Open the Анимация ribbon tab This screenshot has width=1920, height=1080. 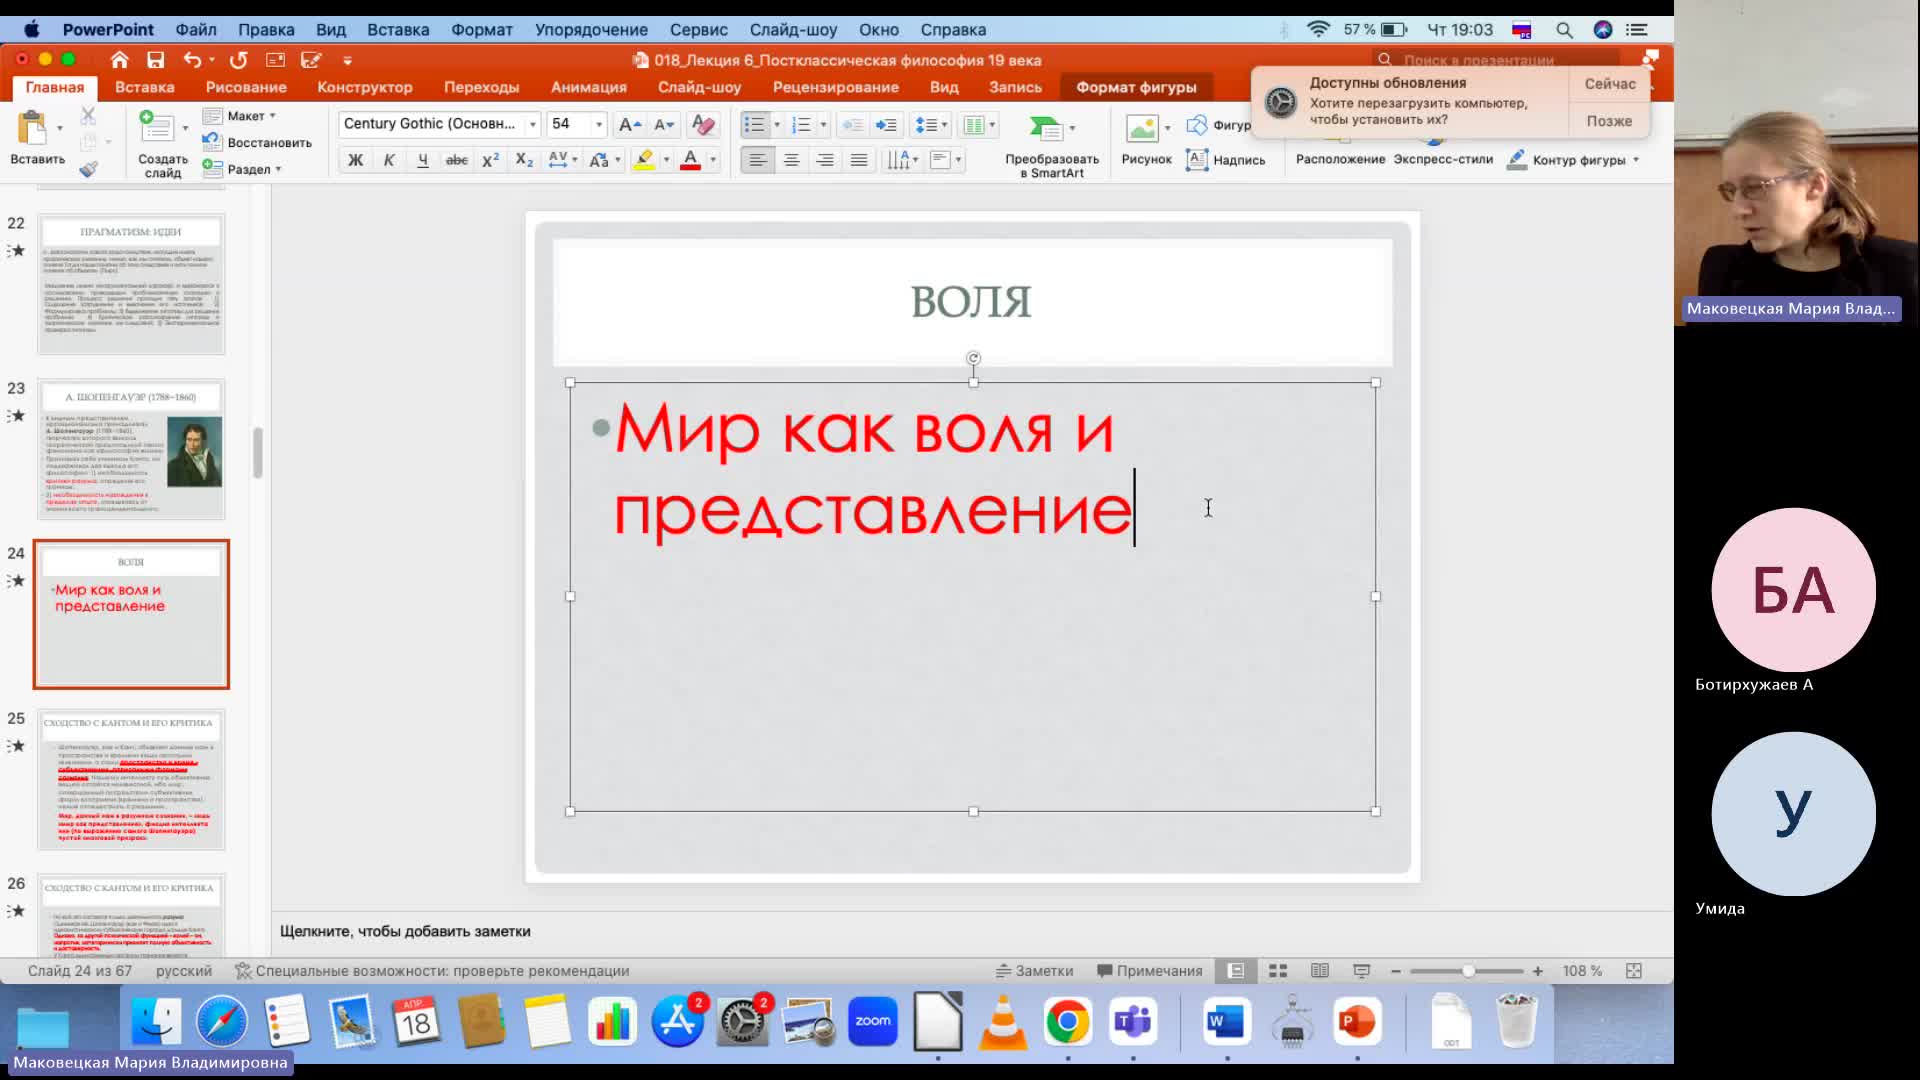589,87
